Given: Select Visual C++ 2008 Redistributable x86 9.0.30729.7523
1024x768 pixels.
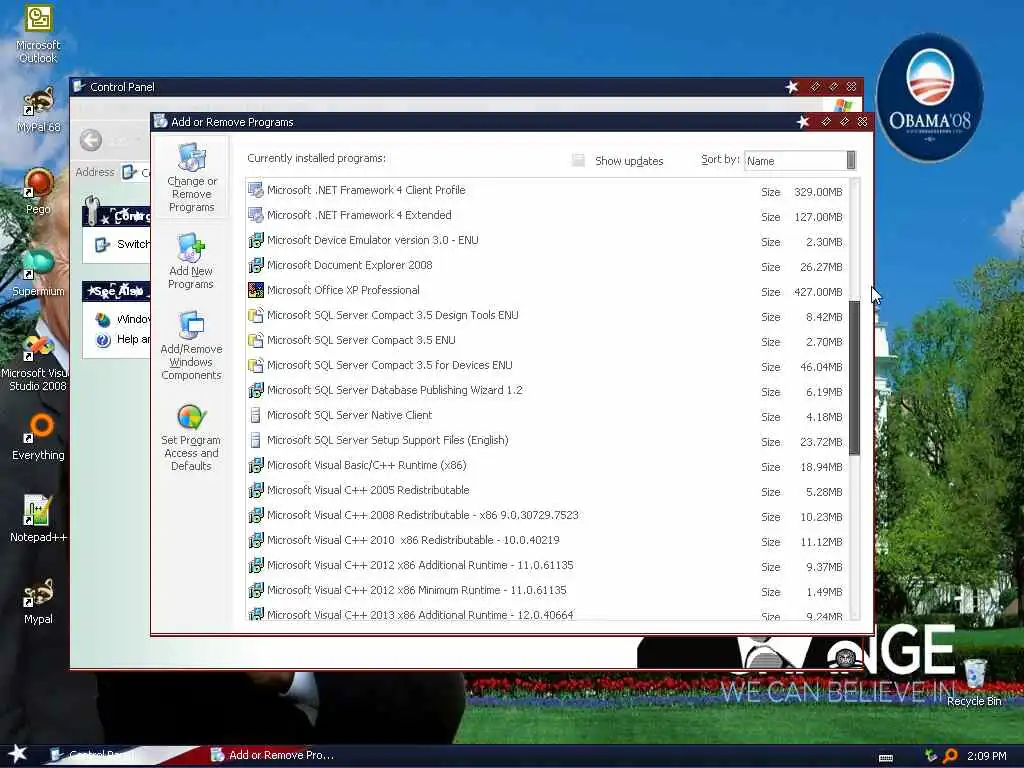Looking at the screenshot, I should (547, 516).
